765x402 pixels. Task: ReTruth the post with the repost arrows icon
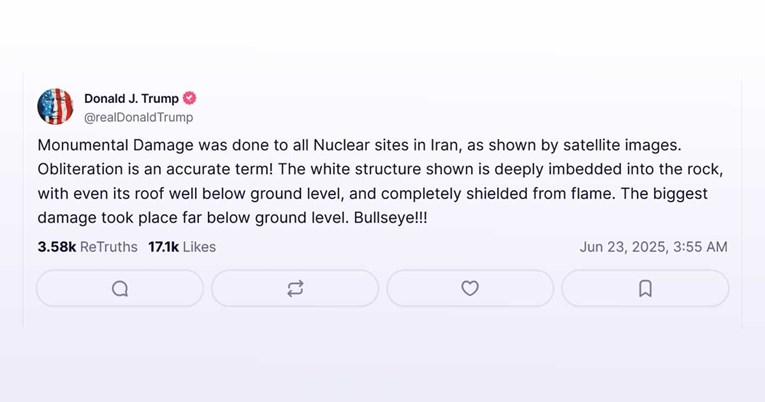(x=295, y=288)
